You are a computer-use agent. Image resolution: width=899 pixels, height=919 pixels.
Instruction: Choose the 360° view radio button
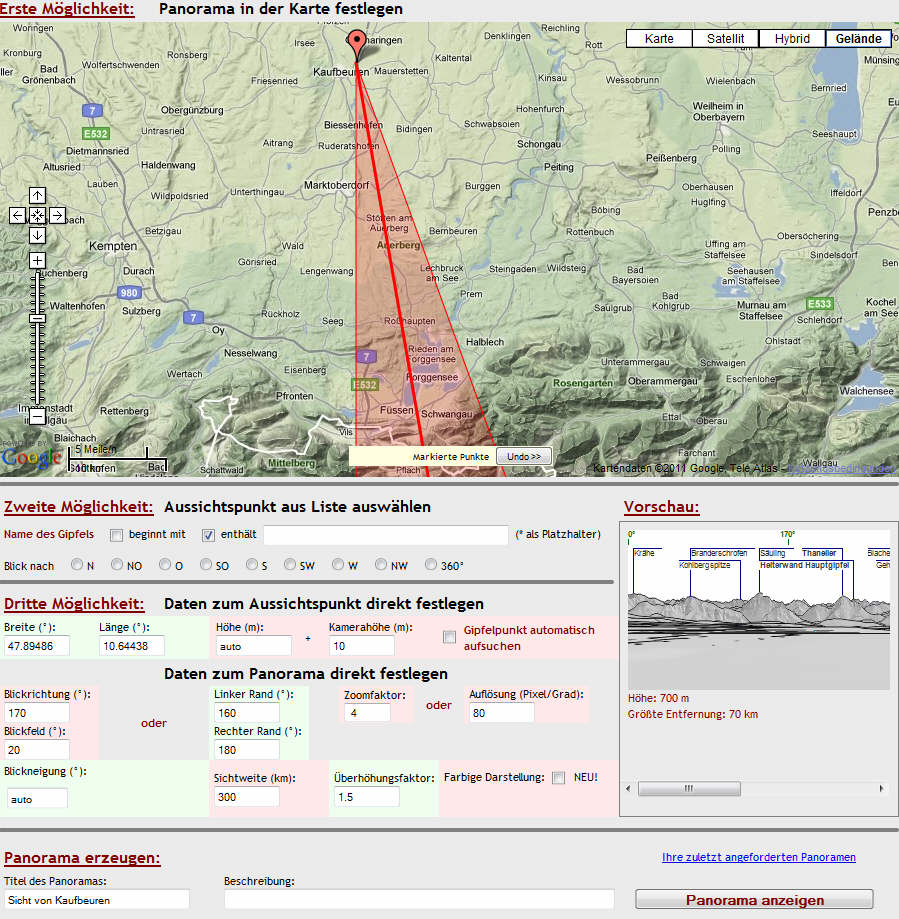432,565
